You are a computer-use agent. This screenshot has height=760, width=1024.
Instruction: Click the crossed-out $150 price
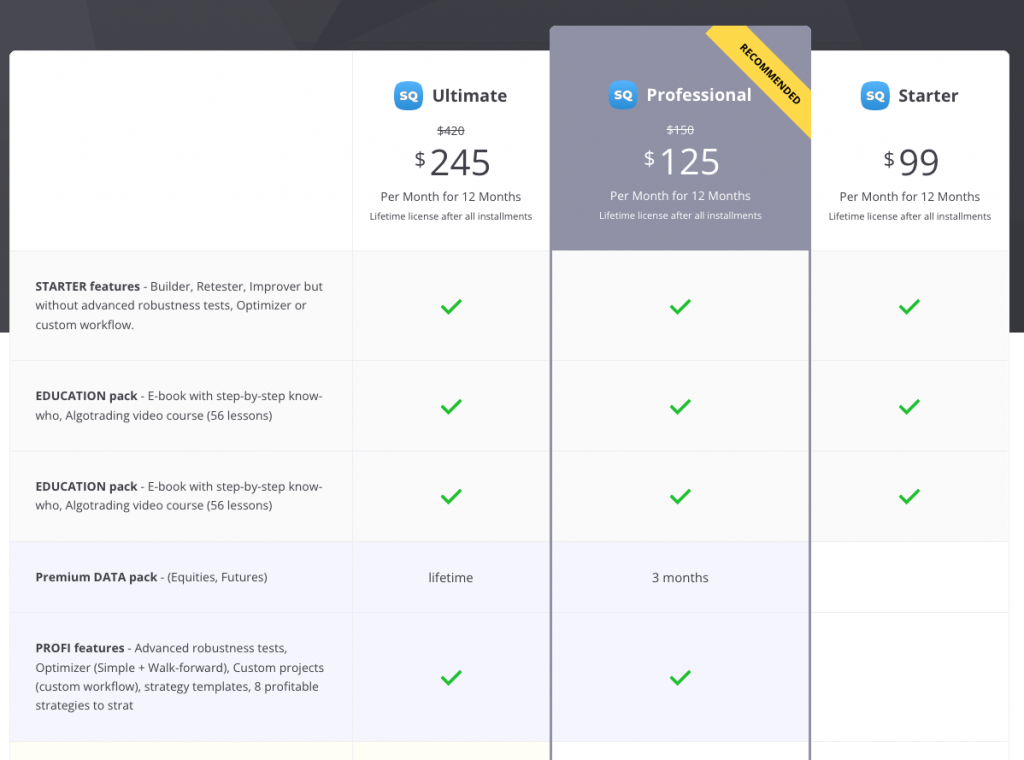pyautogui.click(x=680, y=130)
